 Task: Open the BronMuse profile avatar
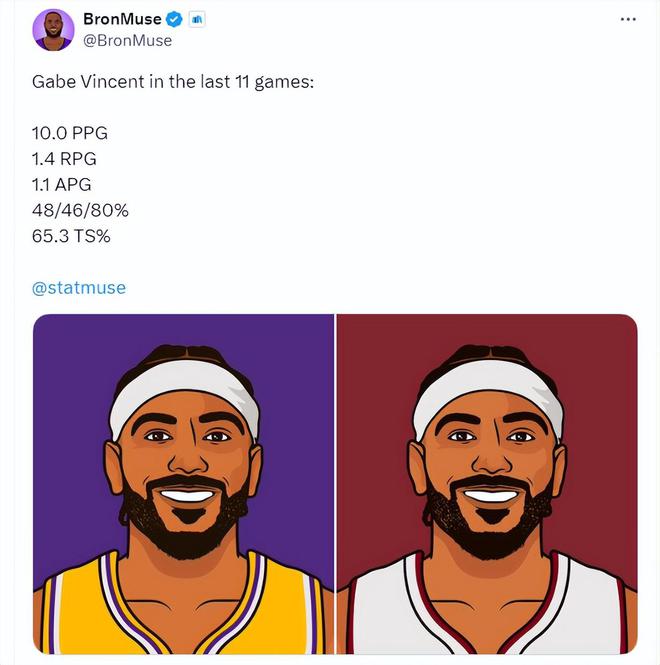pyautogui.click(x=53, y=30)
